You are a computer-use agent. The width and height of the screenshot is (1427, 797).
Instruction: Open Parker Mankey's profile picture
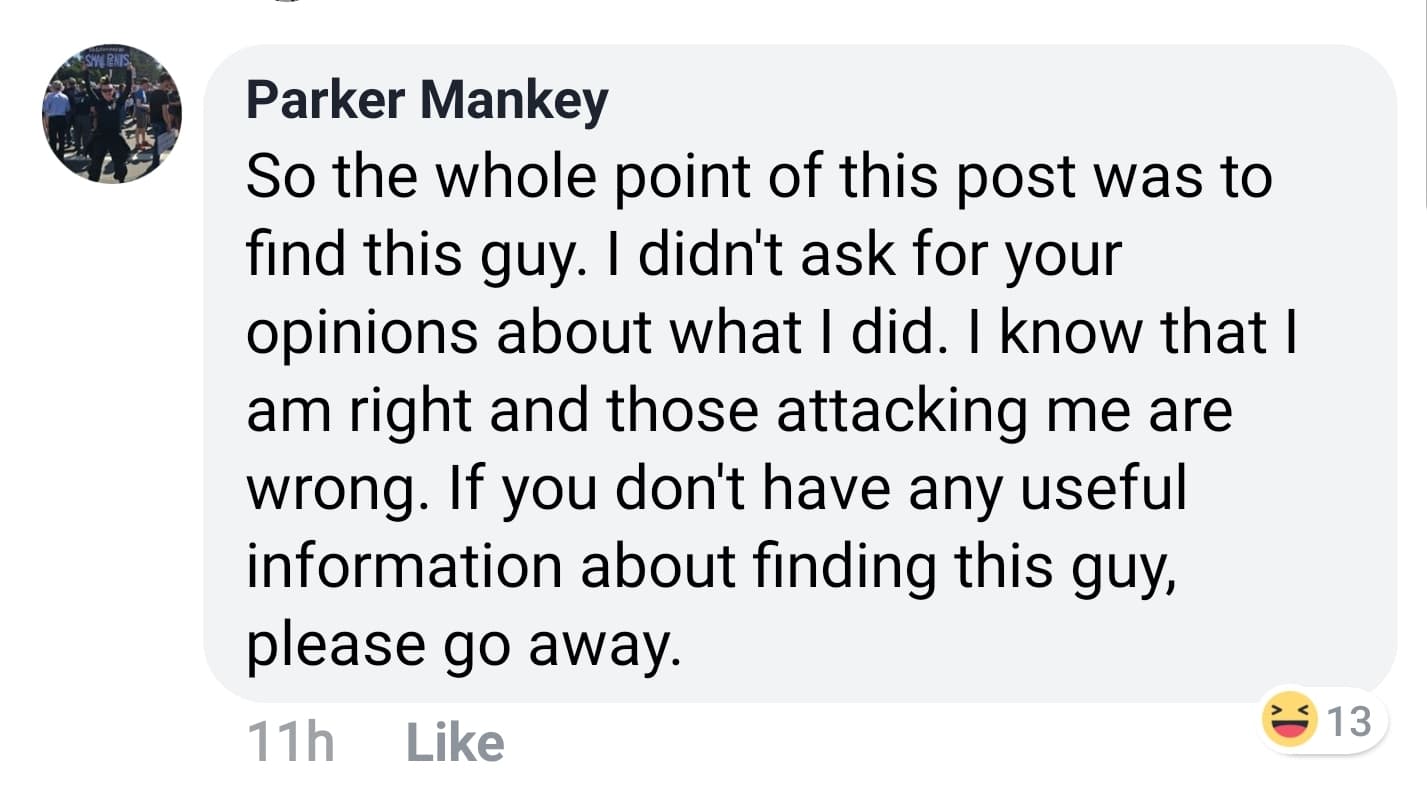point(111,113)
